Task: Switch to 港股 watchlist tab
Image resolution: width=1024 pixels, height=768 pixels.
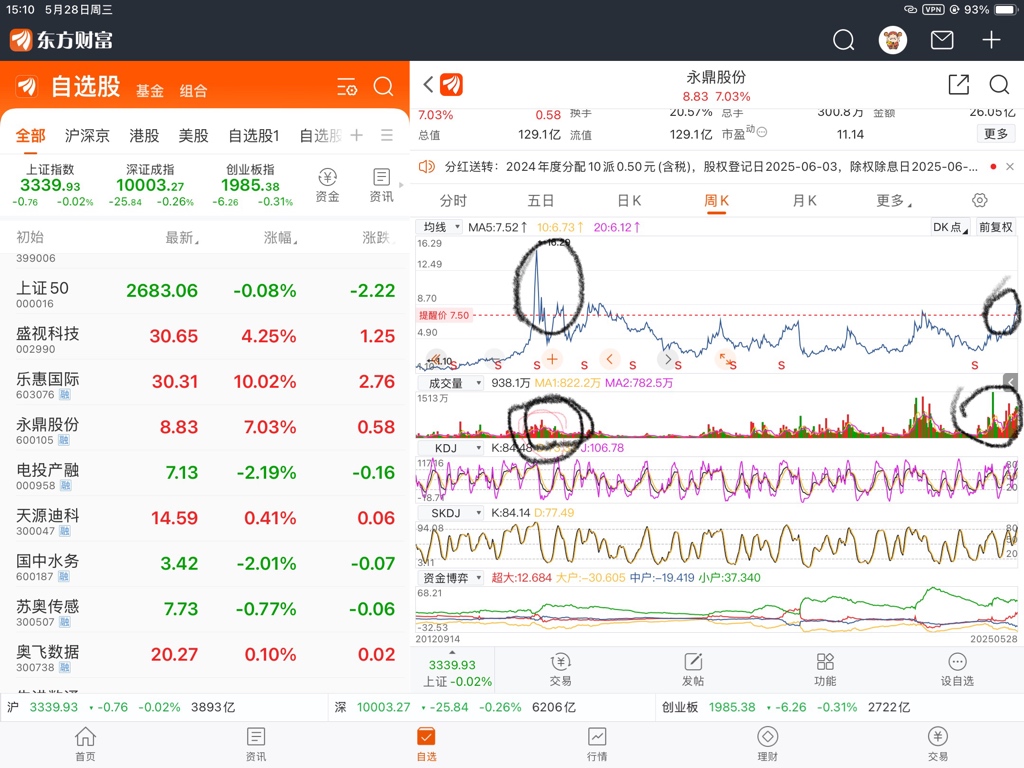Action: pyautogui.click(x=144, y=135)
